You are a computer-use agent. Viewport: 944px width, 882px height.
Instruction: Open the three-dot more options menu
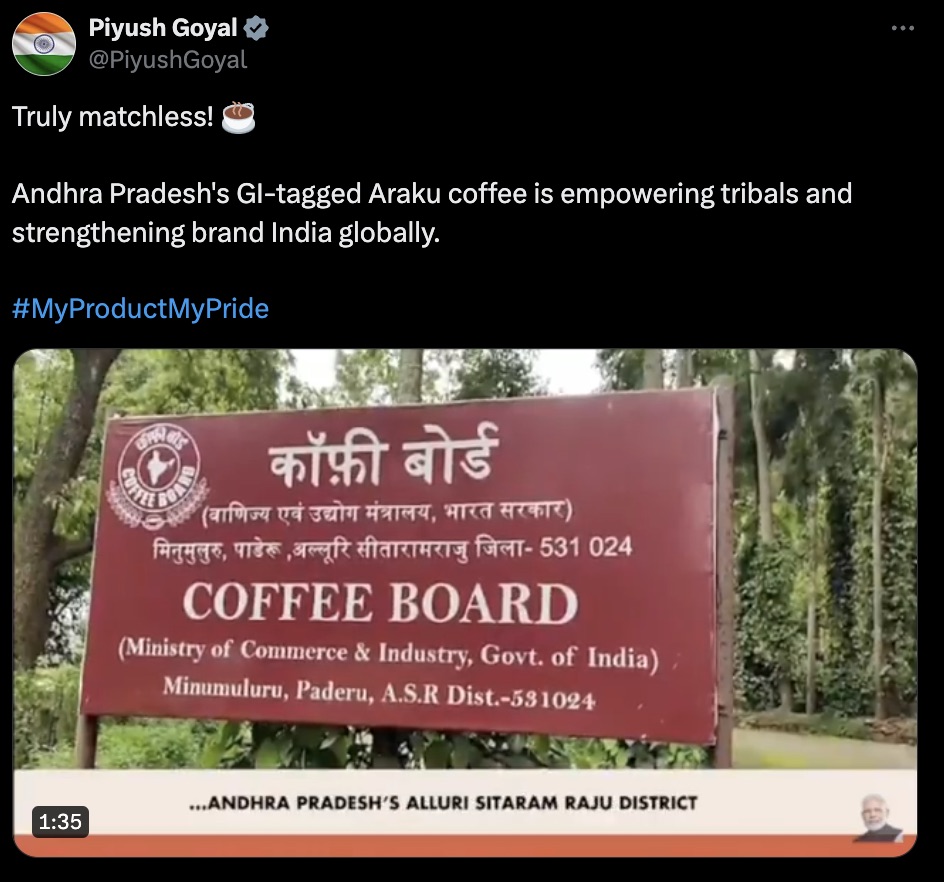tap(902, 28)
